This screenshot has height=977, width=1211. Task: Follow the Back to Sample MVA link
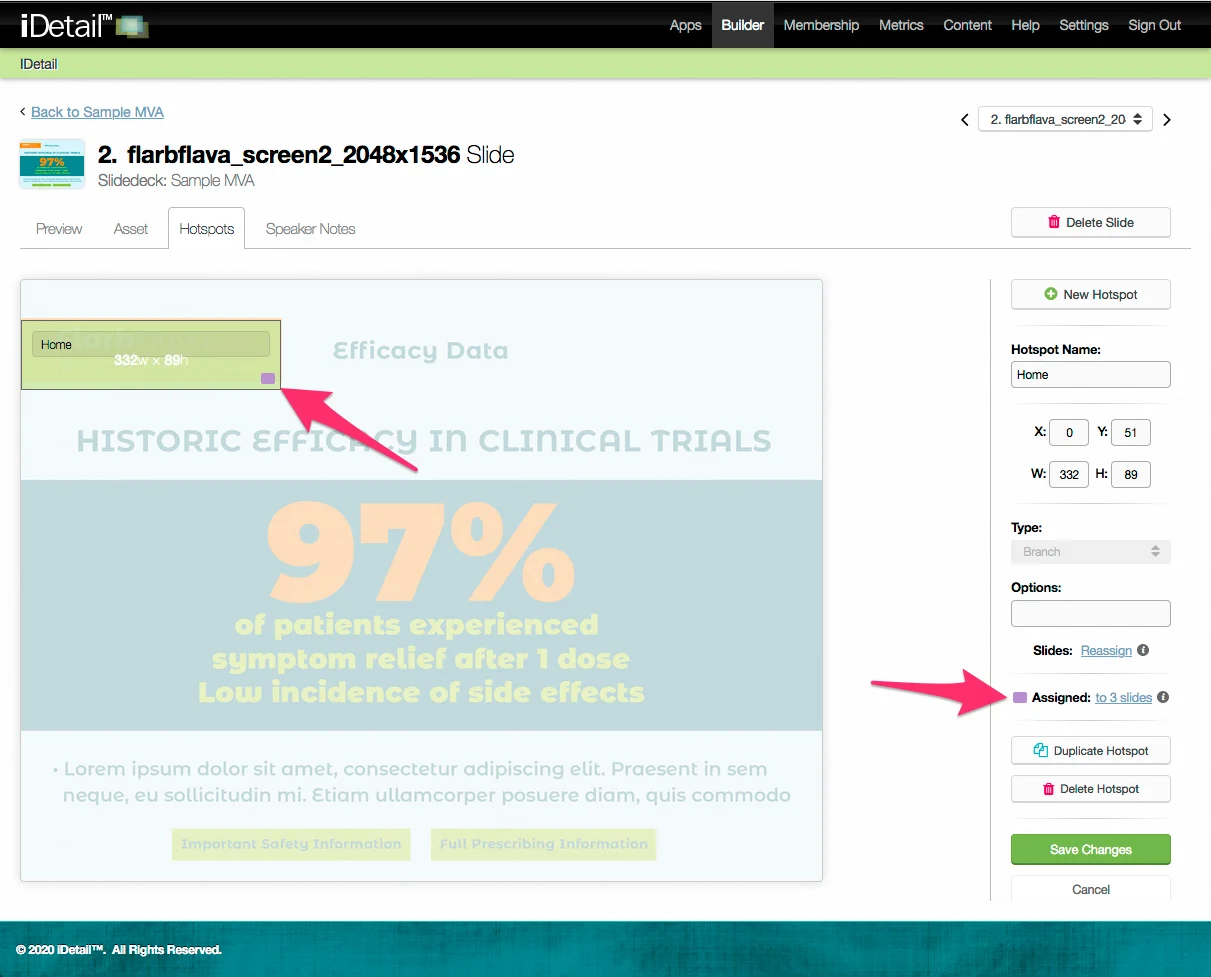[97, 112]
